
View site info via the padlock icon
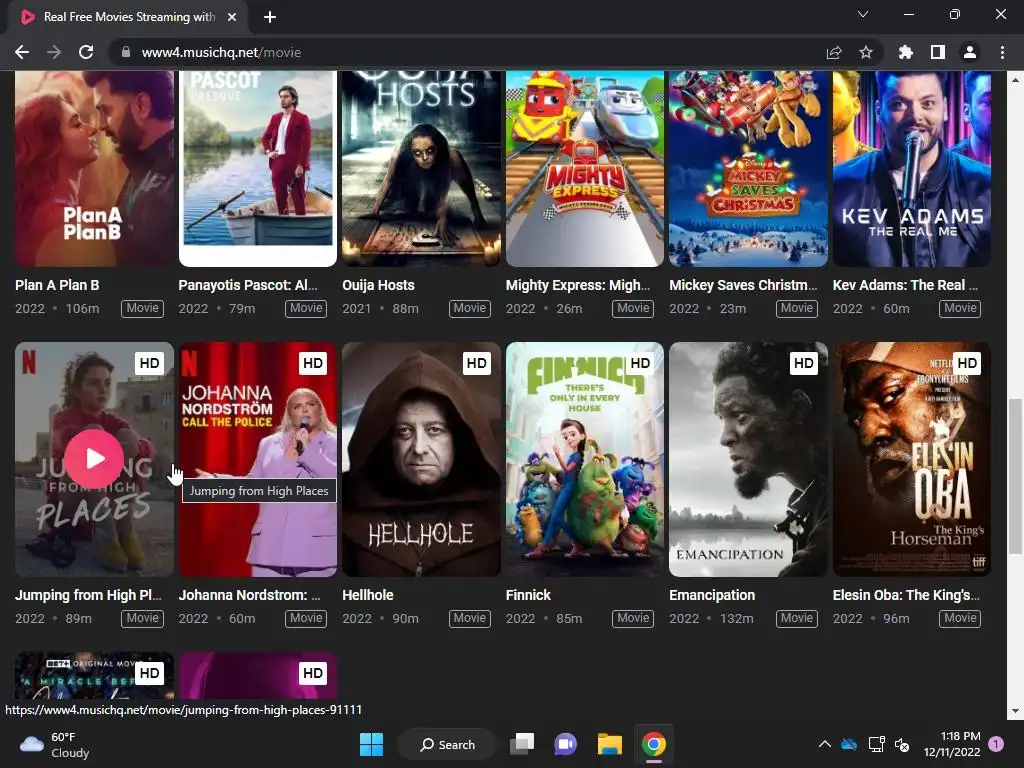(126, 52)
